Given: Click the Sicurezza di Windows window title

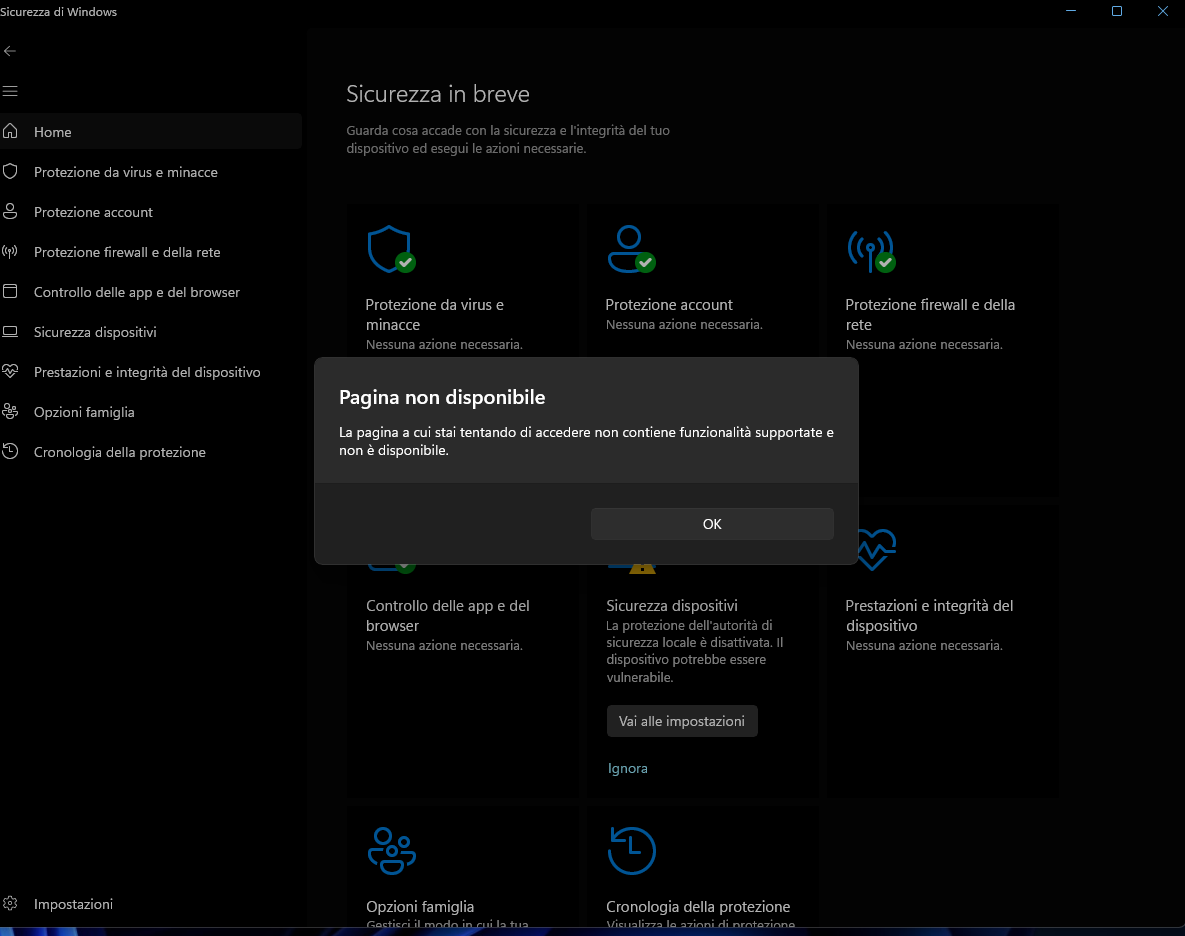Looking at the screenshot, I should [58, 12].
